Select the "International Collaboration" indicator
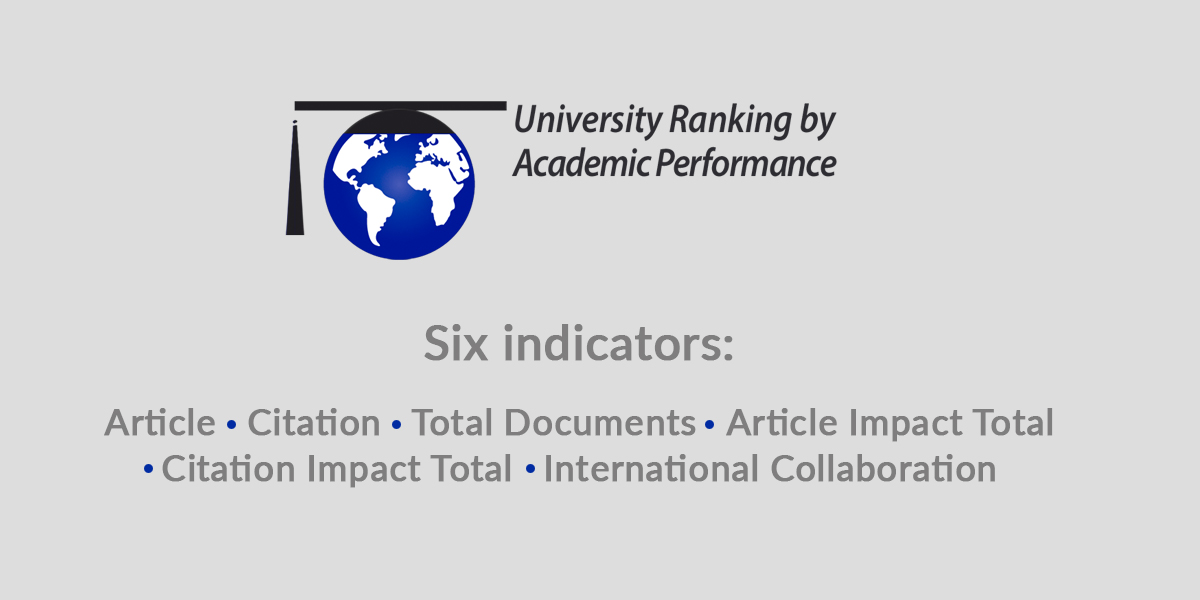 (770, 468)
